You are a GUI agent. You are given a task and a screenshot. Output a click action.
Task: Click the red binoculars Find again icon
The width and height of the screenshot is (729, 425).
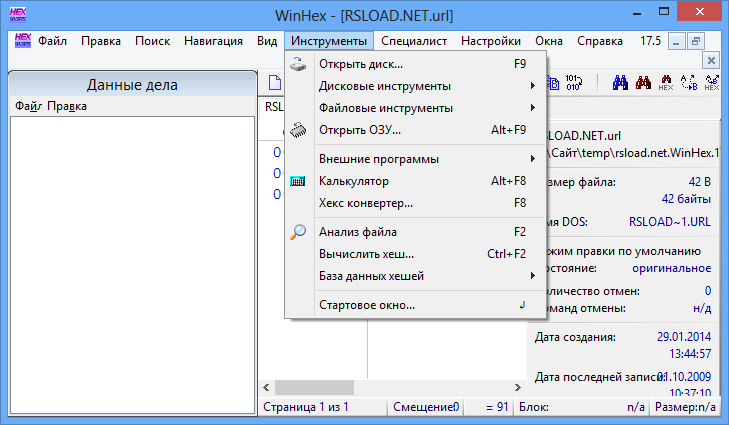643,83
